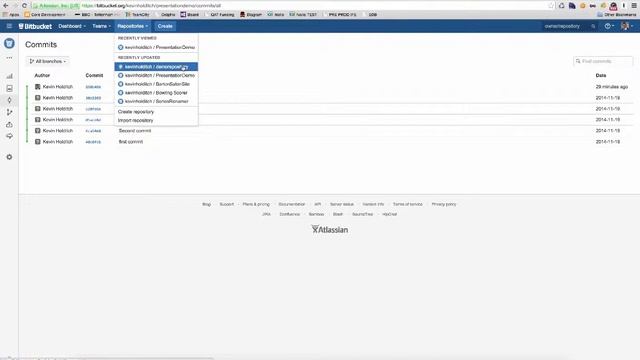Image resolution: width=640 pixels, height=360 pixels.
Task: Expand the Teams menu
Action: pyautogui.click(x=101, y=26)
